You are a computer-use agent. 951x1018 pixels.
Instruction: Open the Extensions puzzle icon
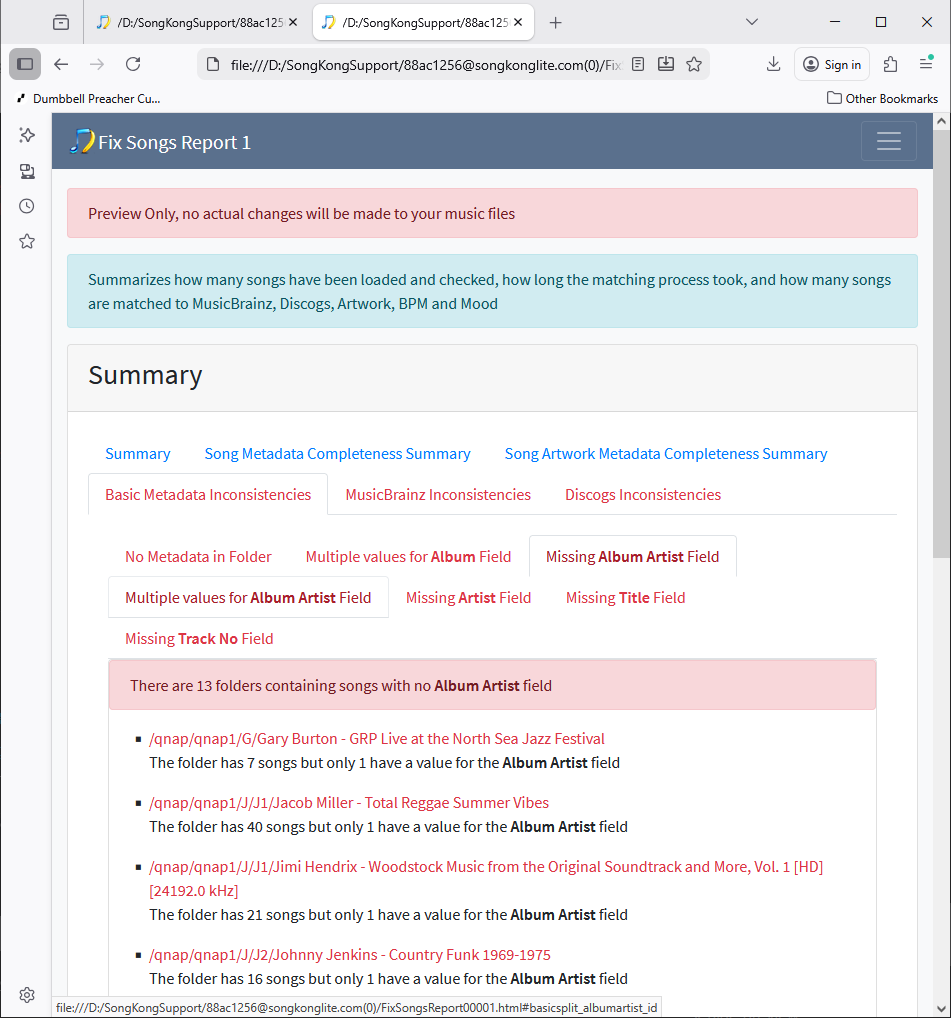coord(890,64)
